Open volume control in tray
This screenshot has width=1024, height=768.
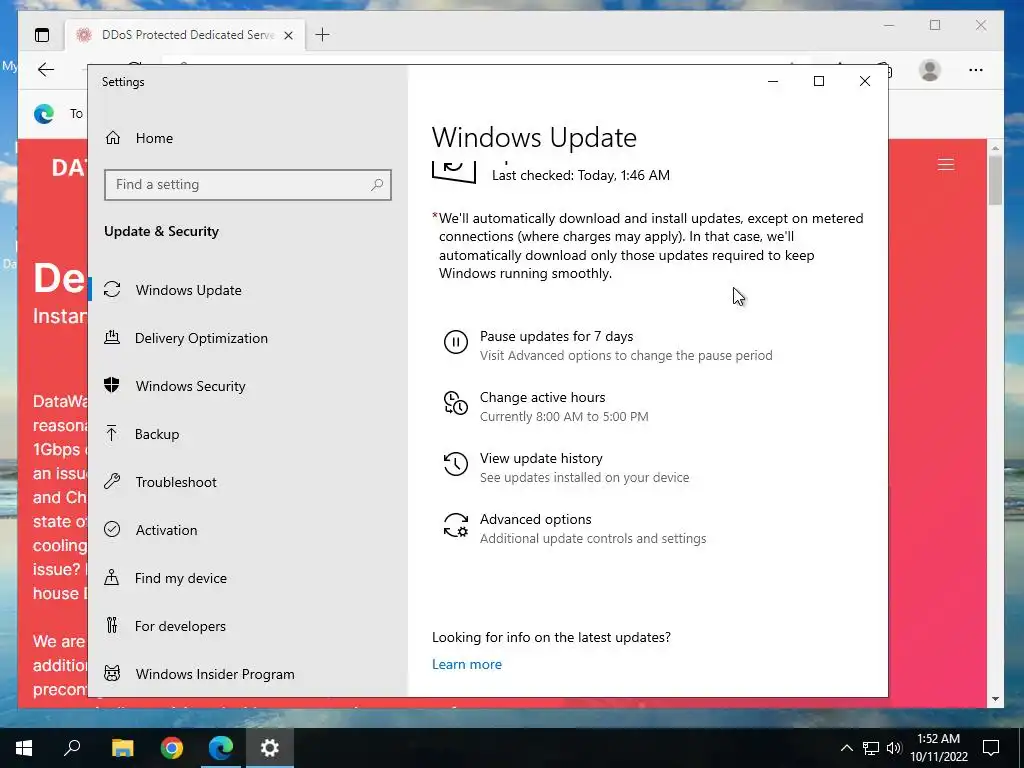coord(894,748)
